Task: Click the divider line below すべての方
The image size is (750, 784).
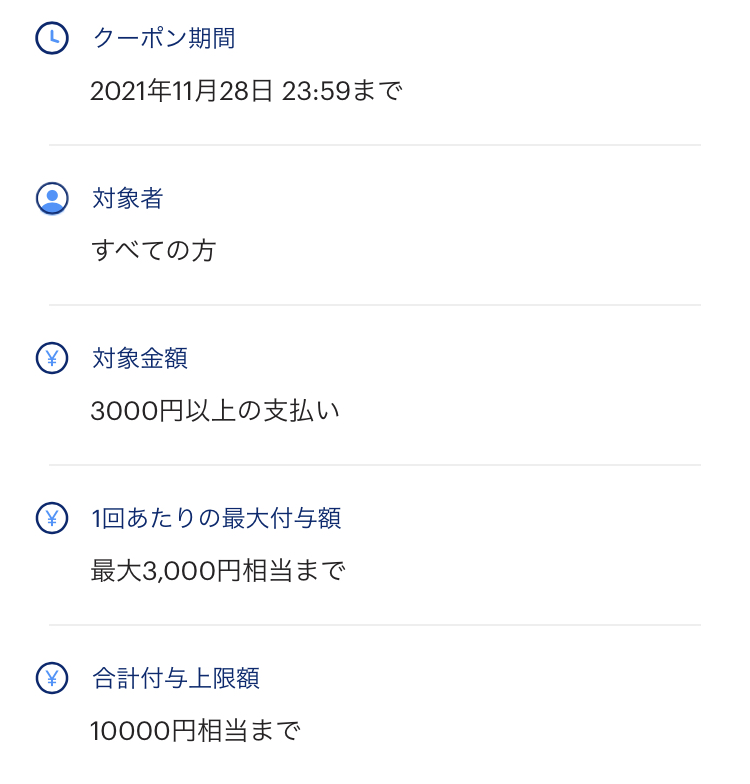Action: coord(375,305)
